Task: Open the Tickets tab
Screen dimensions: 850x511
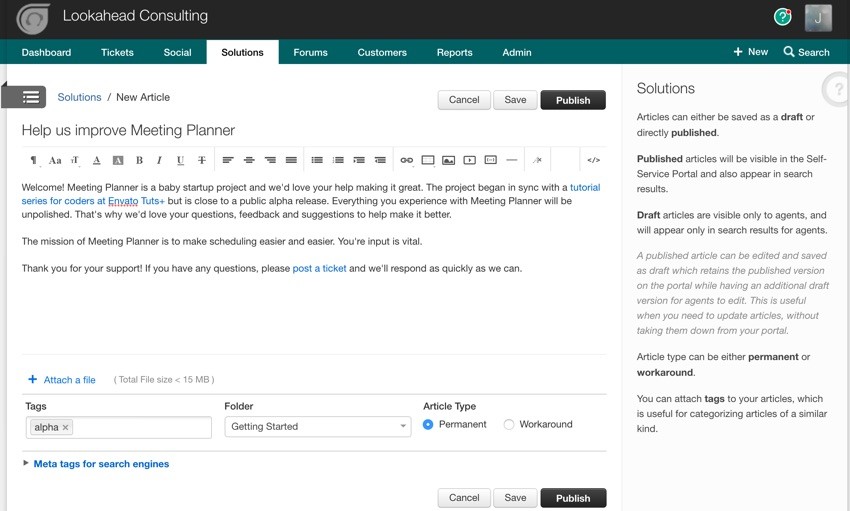Action: pyautogui.click(x=117, y=53)
